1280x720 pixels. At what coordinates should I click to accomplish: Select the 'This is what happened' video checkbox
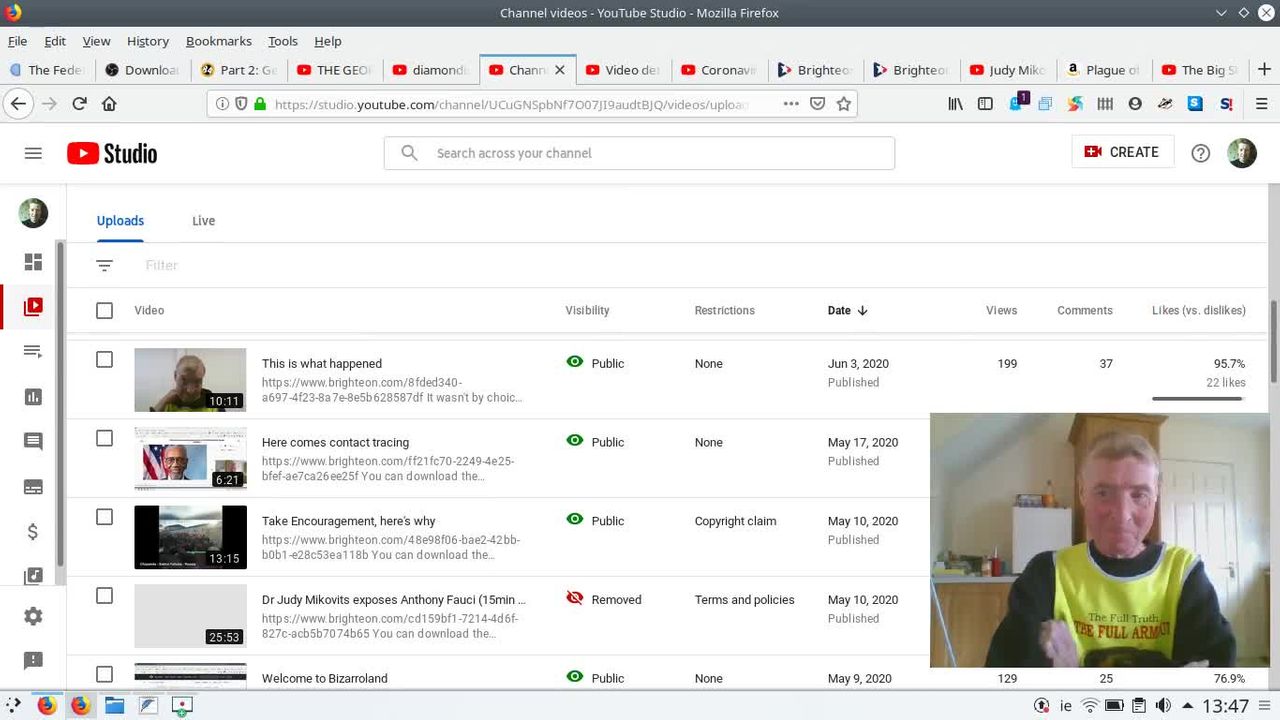point(104,360)
